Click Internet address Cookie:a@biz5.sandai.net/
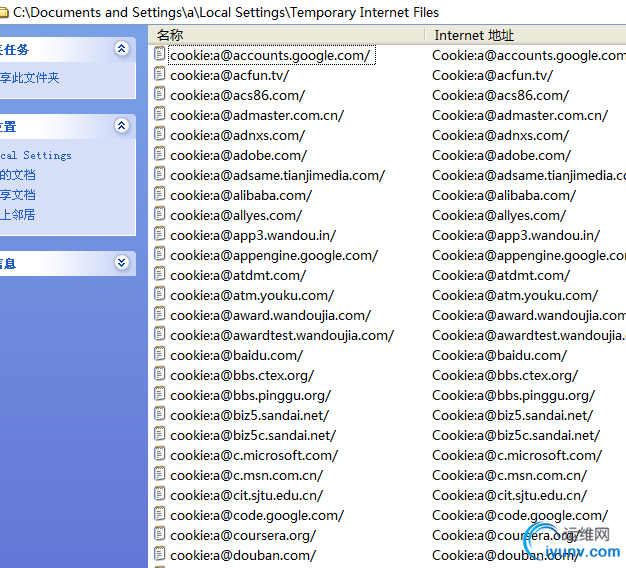 coord(513,415)
